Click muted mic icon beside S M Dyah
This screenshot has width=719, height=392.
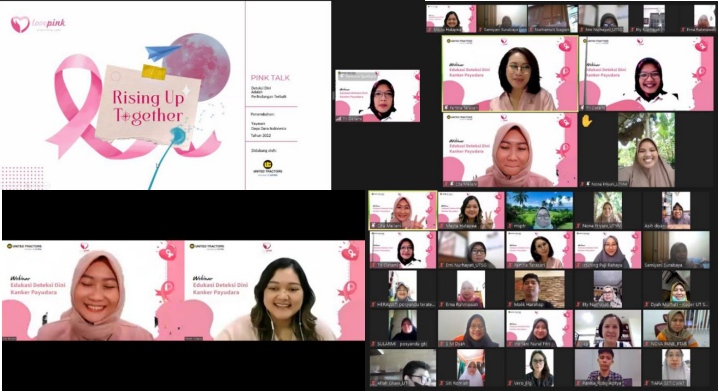click(x=442, y=343)
